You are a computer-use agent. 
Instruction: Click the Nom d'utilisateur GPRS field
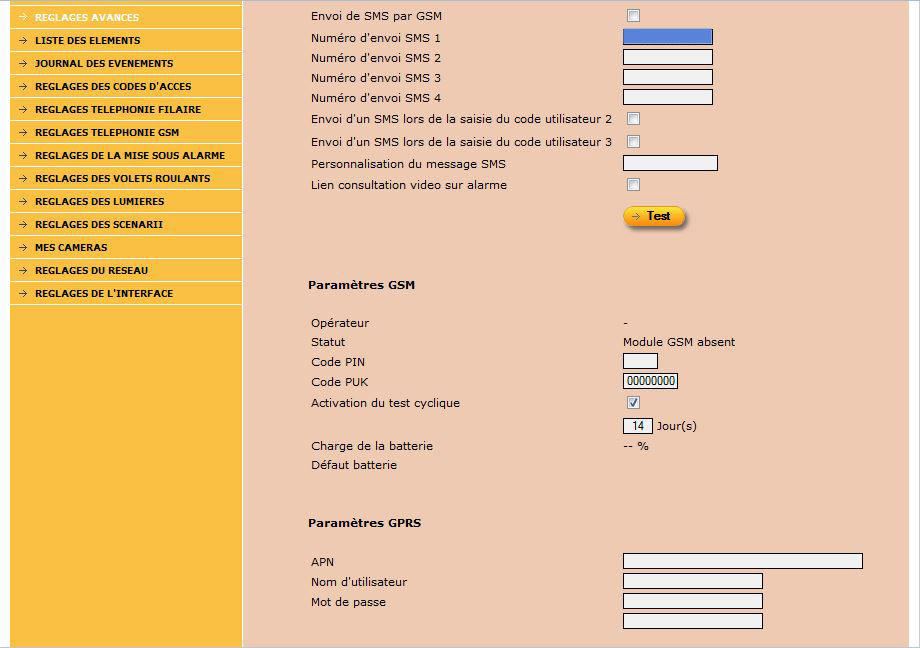pyautogui.click(x=692, y=581)
